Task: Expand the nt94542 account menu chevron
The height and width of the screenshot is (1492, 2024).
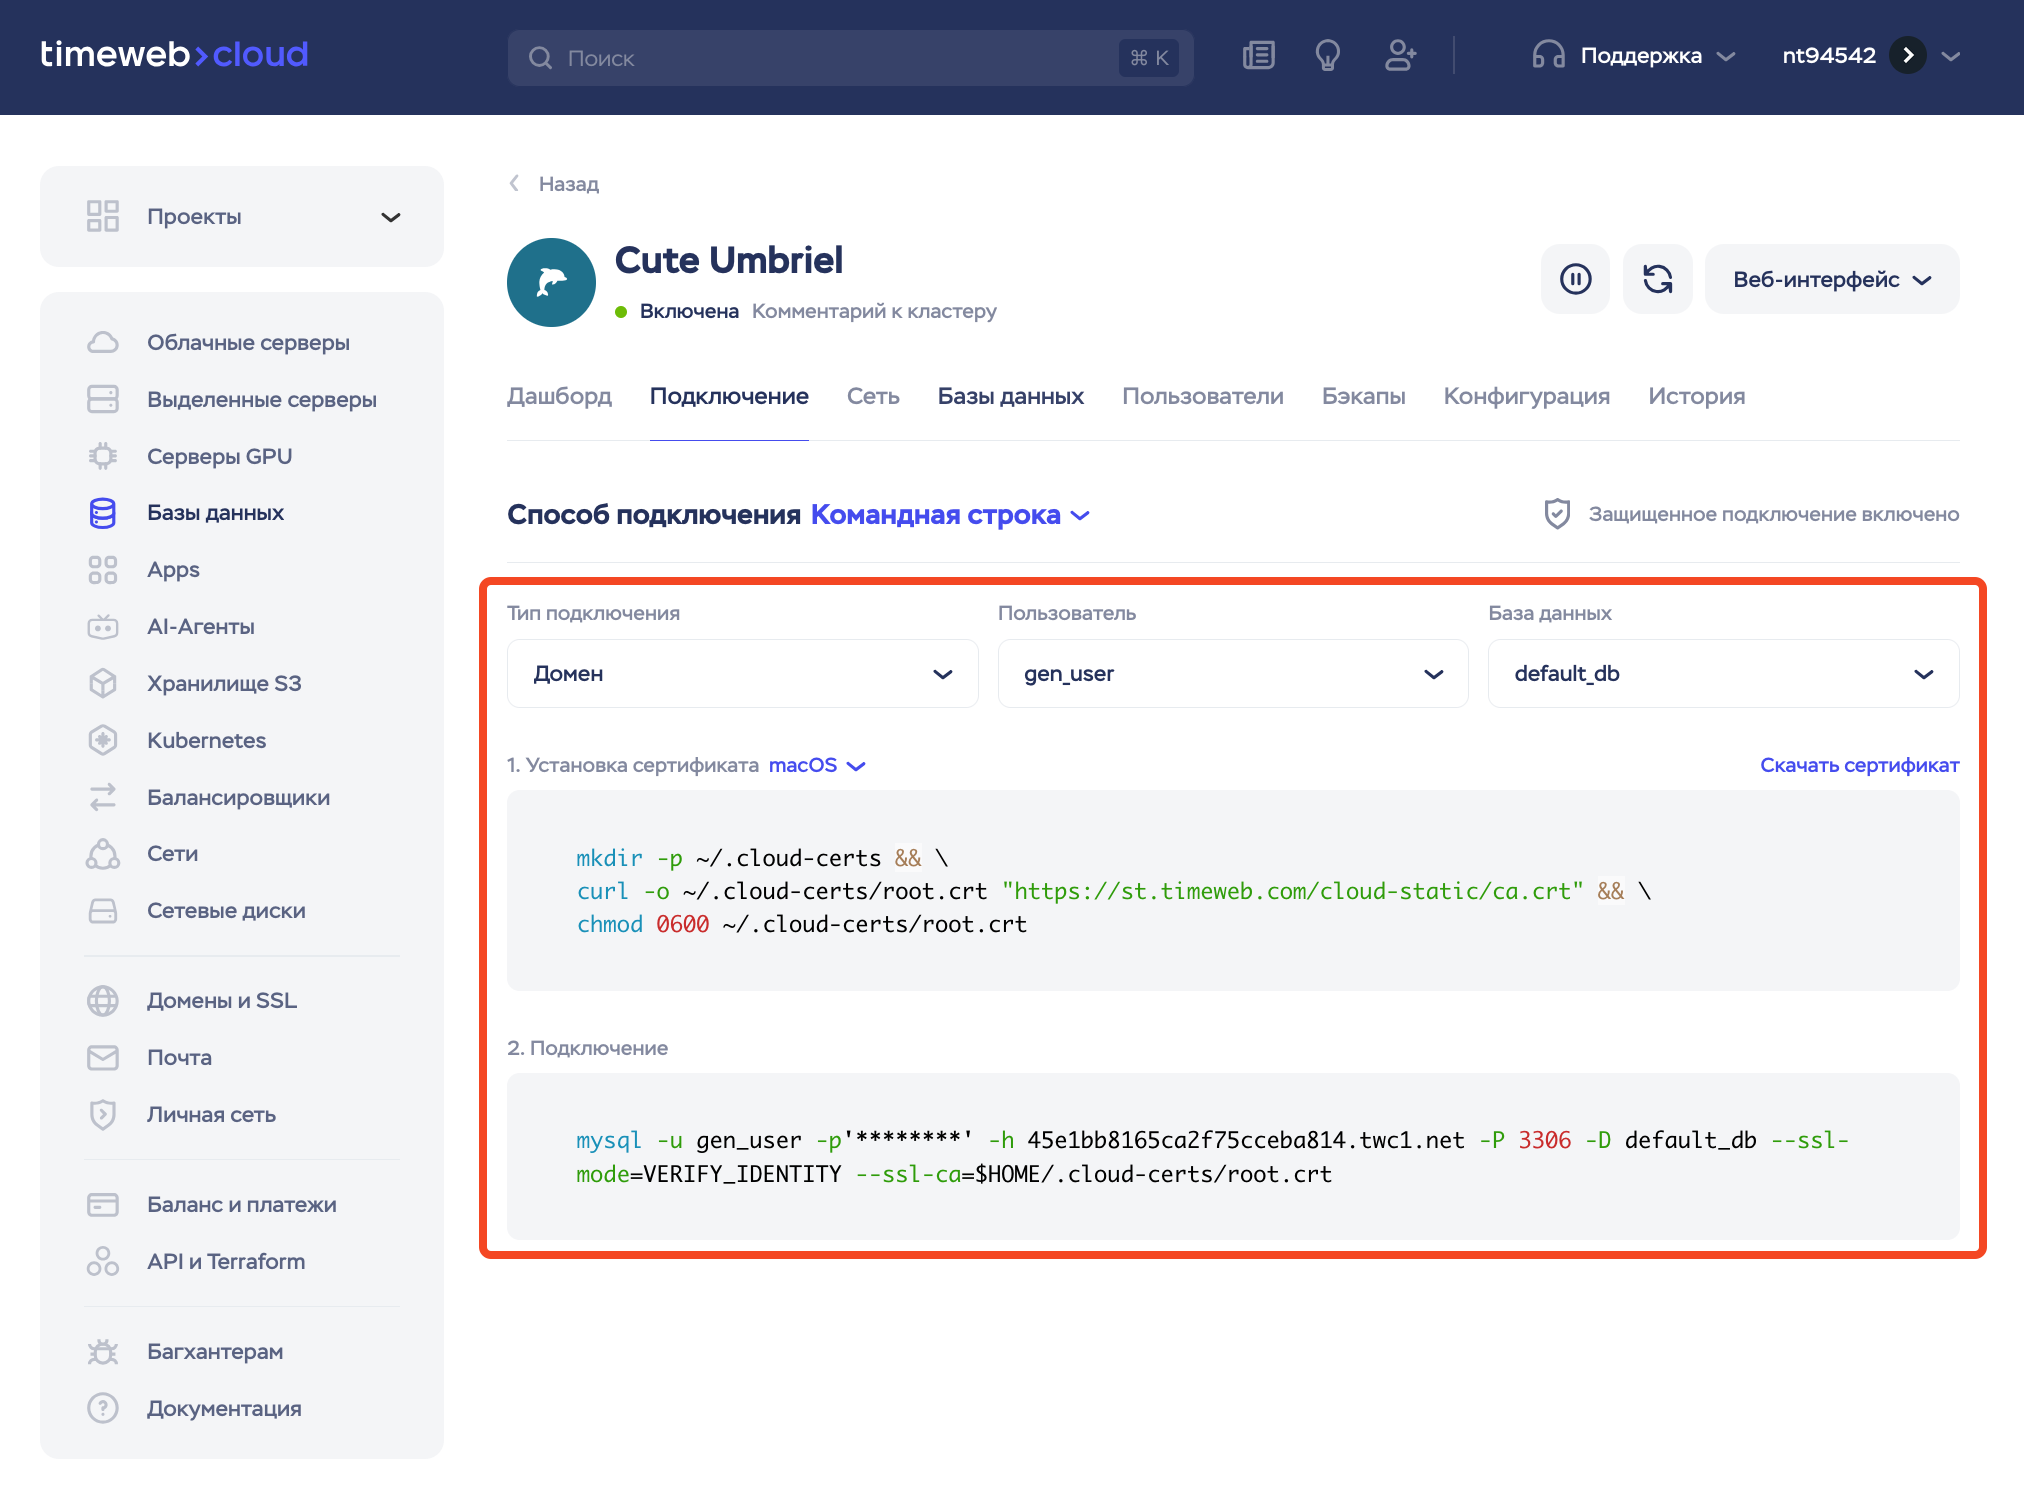Action: coord(1950,56)
